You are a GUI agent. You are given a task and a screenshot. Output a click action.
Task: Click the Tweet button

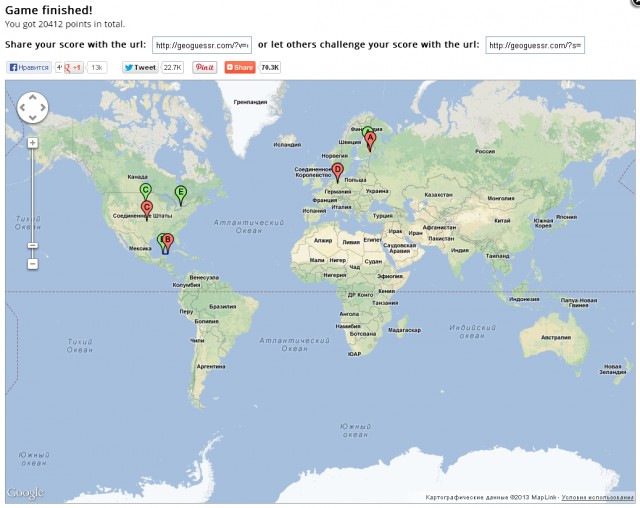pyautogui.click(x=140, y=67)
